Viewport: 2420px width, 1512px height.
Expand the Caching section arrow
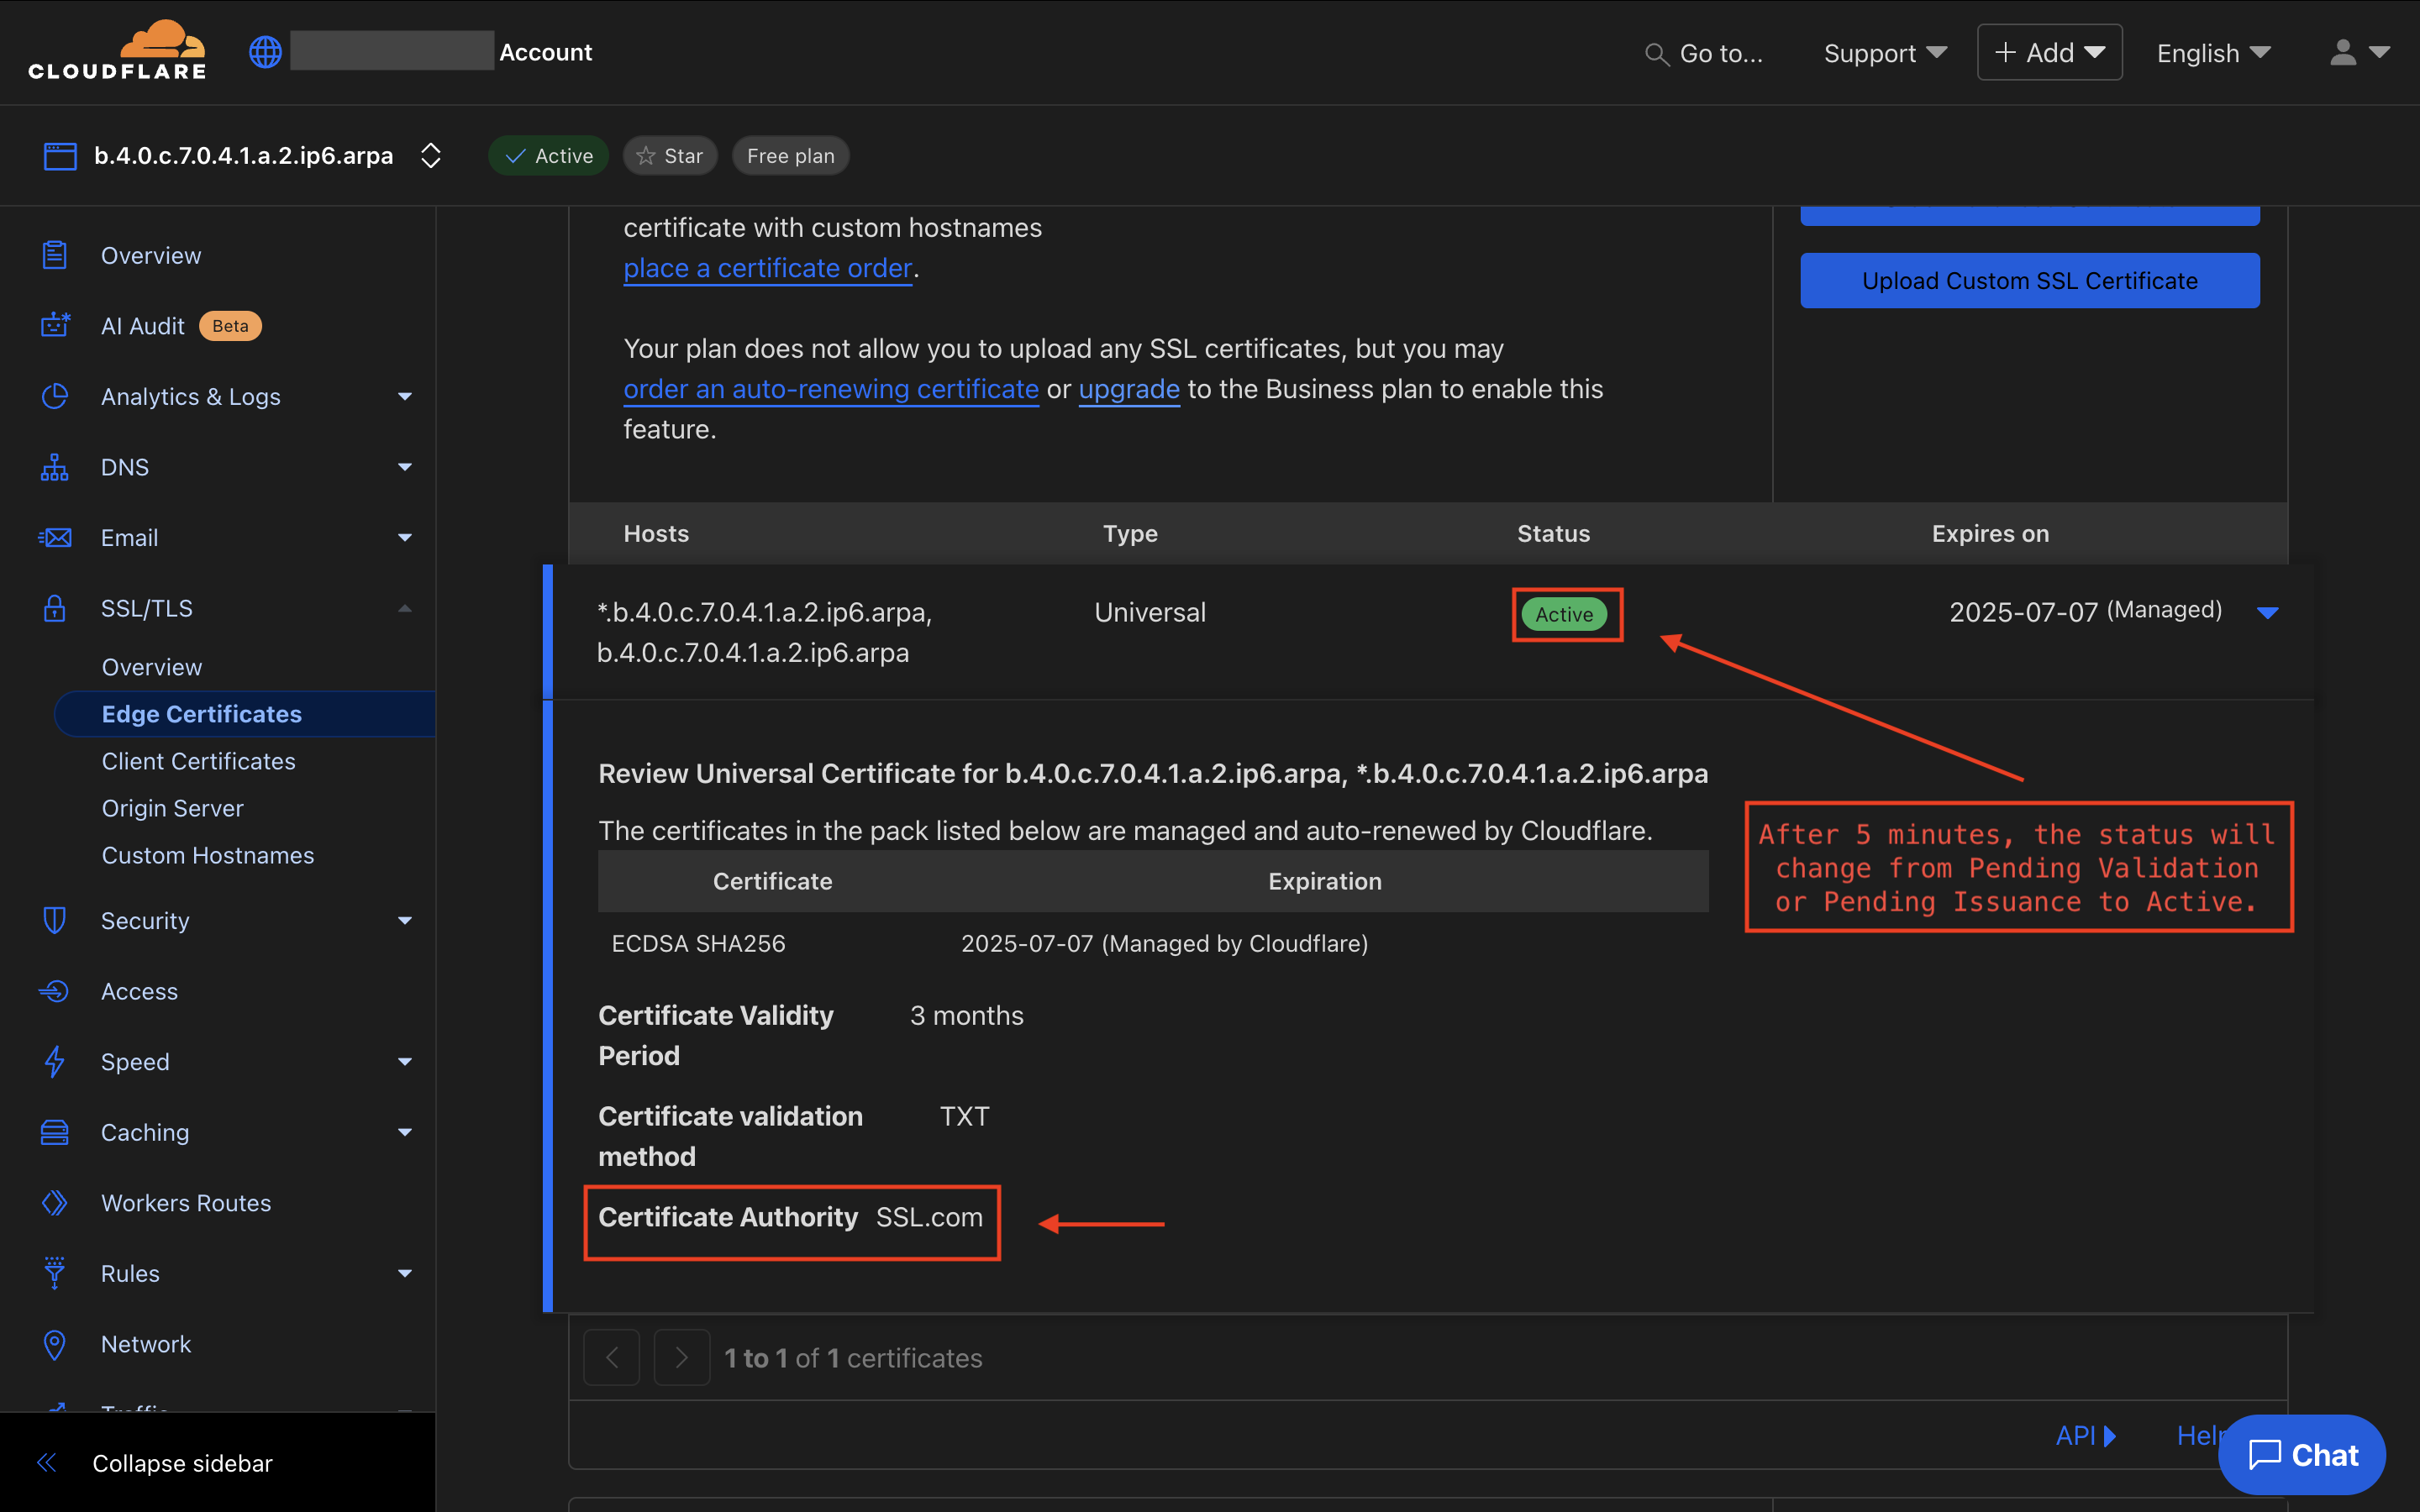pos(405,1133)
